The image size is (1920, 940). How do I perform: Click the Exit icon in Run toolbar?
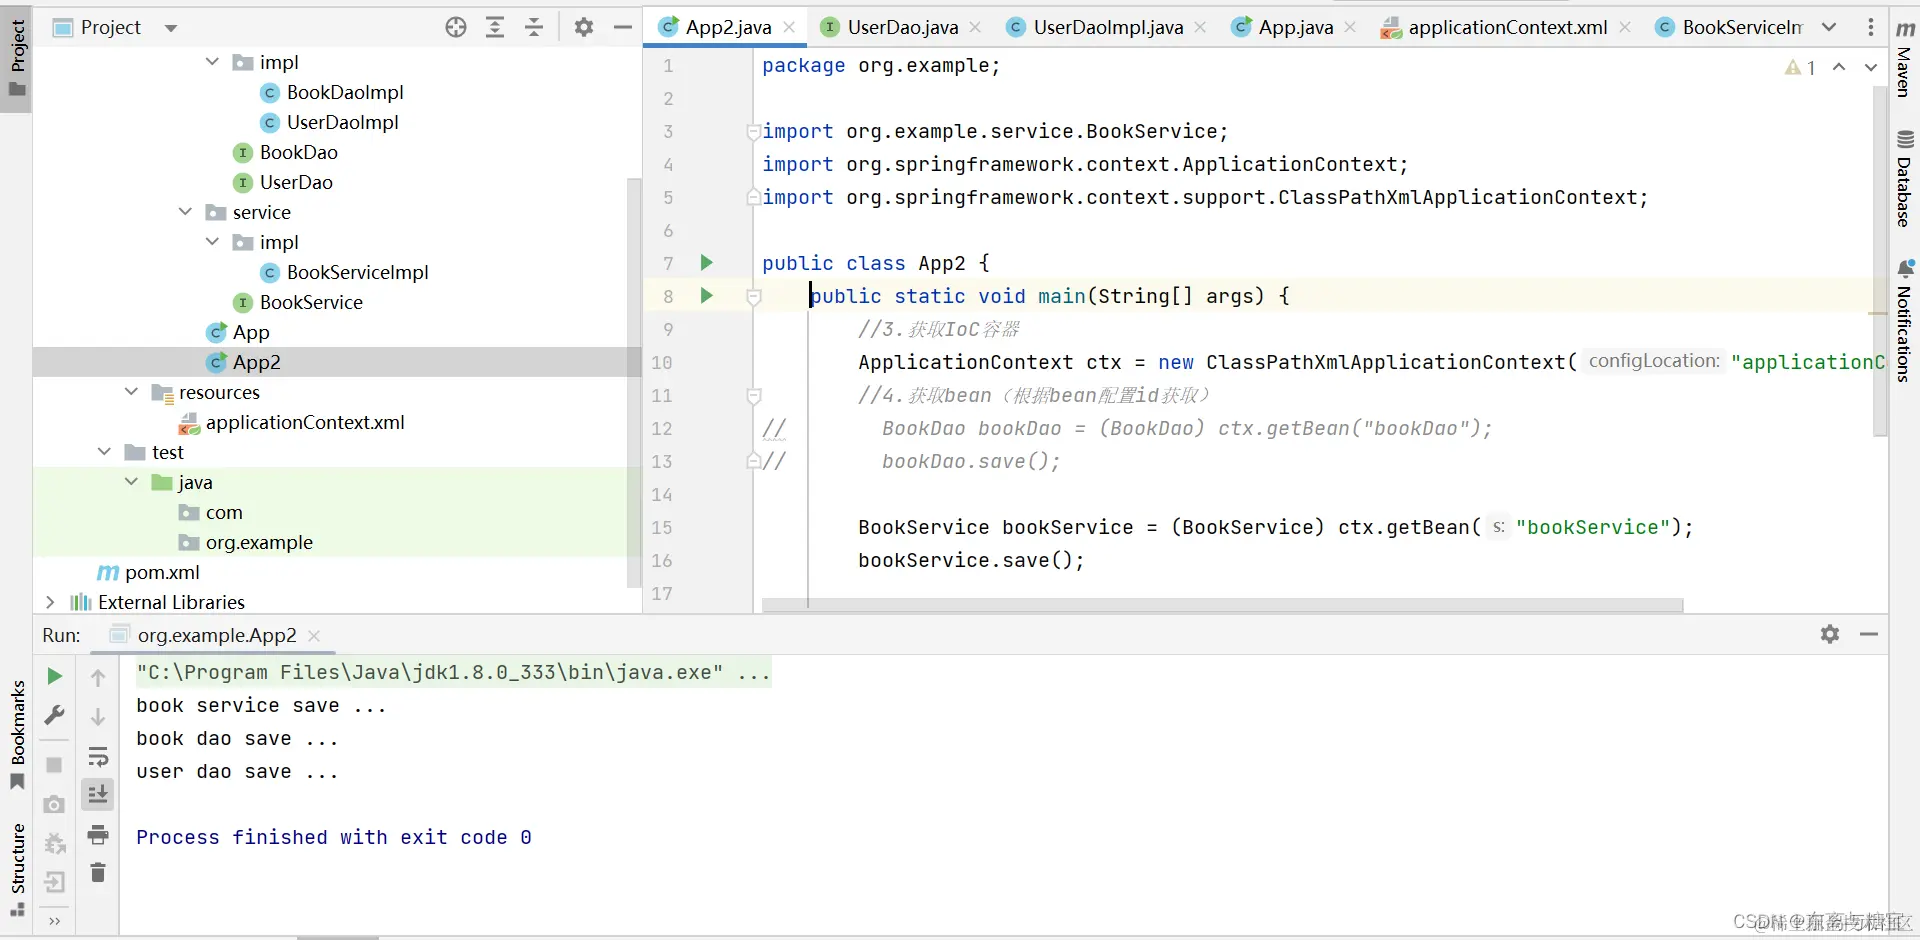pyautogui.click(x=55, y=882)
